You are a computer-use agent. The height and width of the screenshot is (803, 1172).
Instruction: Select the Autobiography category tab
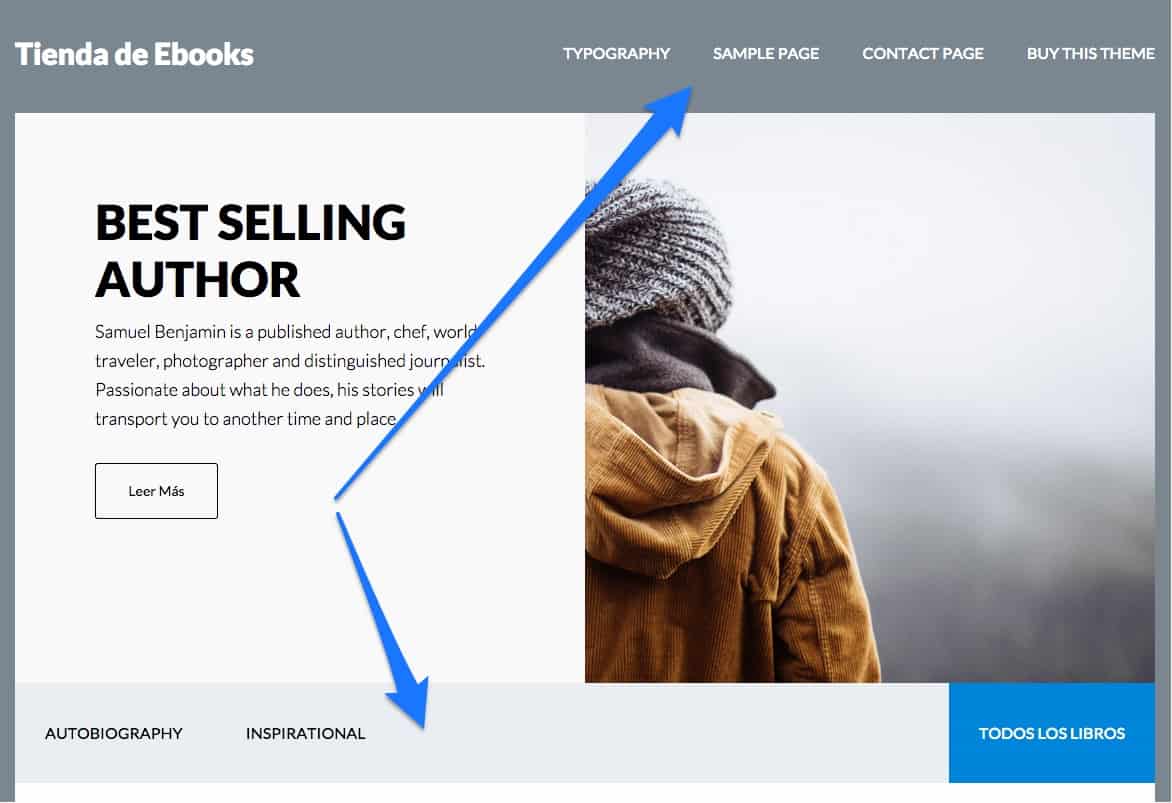[114, 733]
